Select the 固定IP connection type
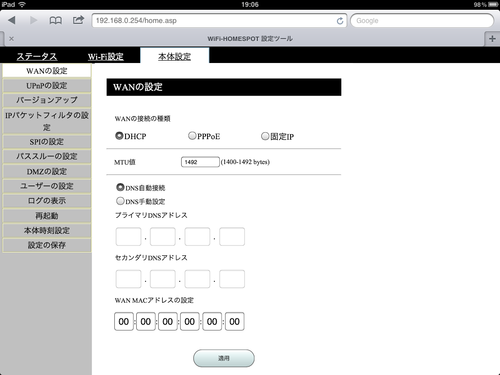The width and height of the screenshot is (500, 375). point(265,136)
